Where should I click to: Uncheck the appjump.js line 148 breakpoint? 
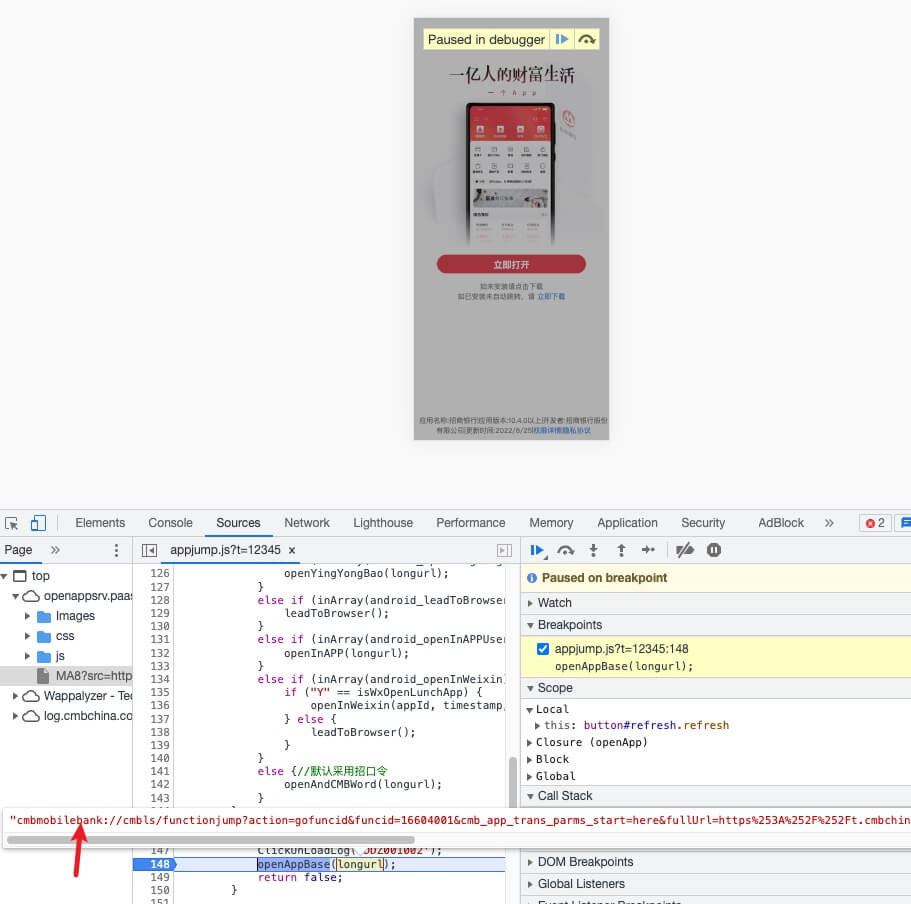point(543,649)
